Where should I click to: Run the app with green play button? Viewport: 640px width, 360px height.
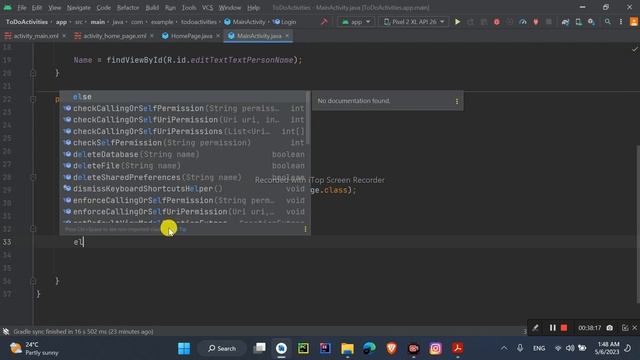pos(458,22)
